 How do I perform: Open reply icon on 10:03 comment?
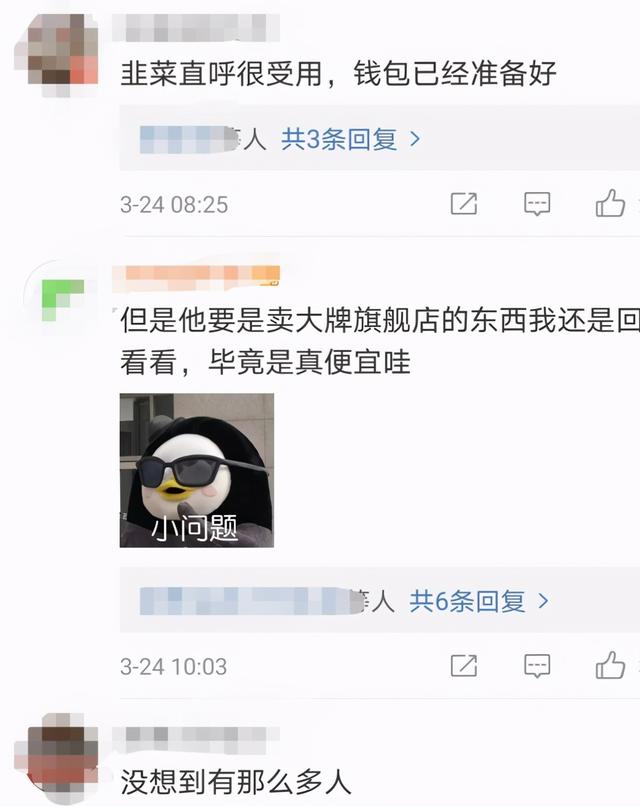point(537,665)
